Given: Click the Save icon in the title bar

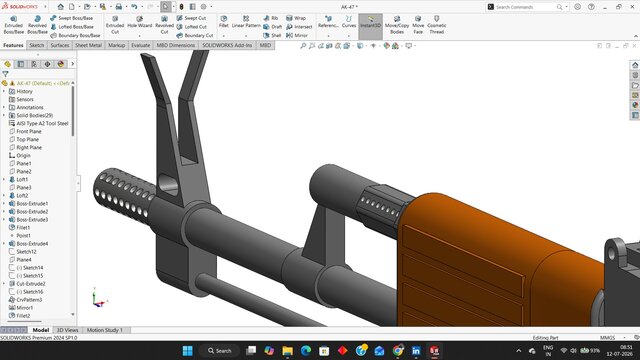Looking at the screenshot, I should click(103, 7).
